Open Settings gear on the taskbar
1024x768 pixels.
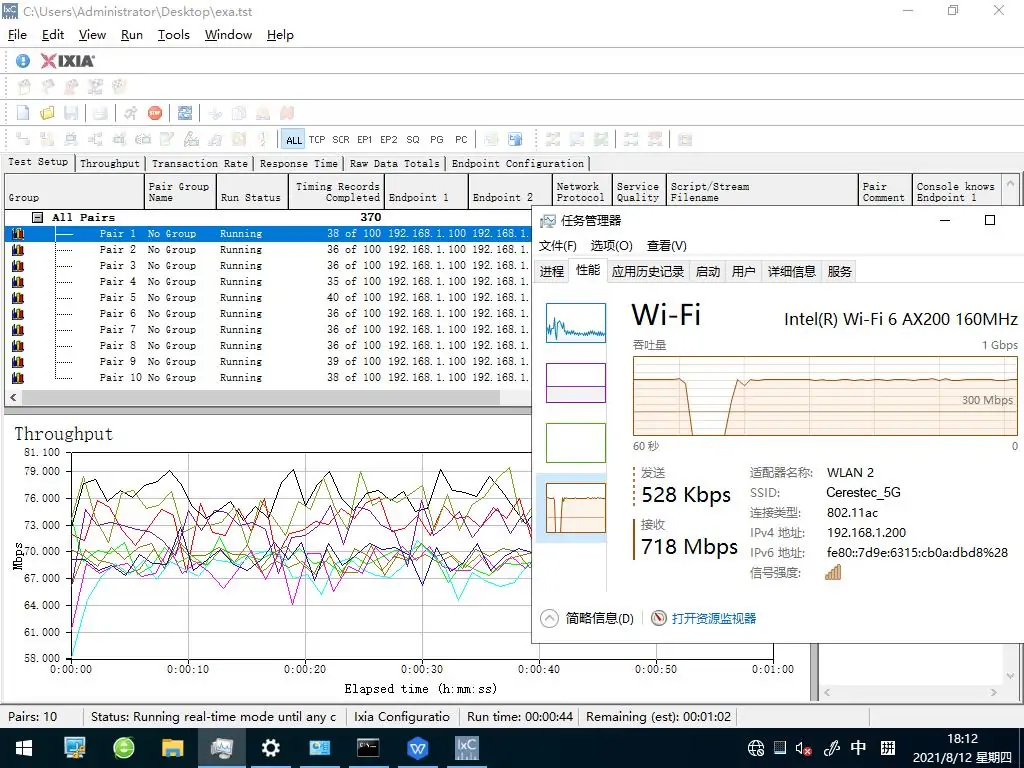click(270, 748)
